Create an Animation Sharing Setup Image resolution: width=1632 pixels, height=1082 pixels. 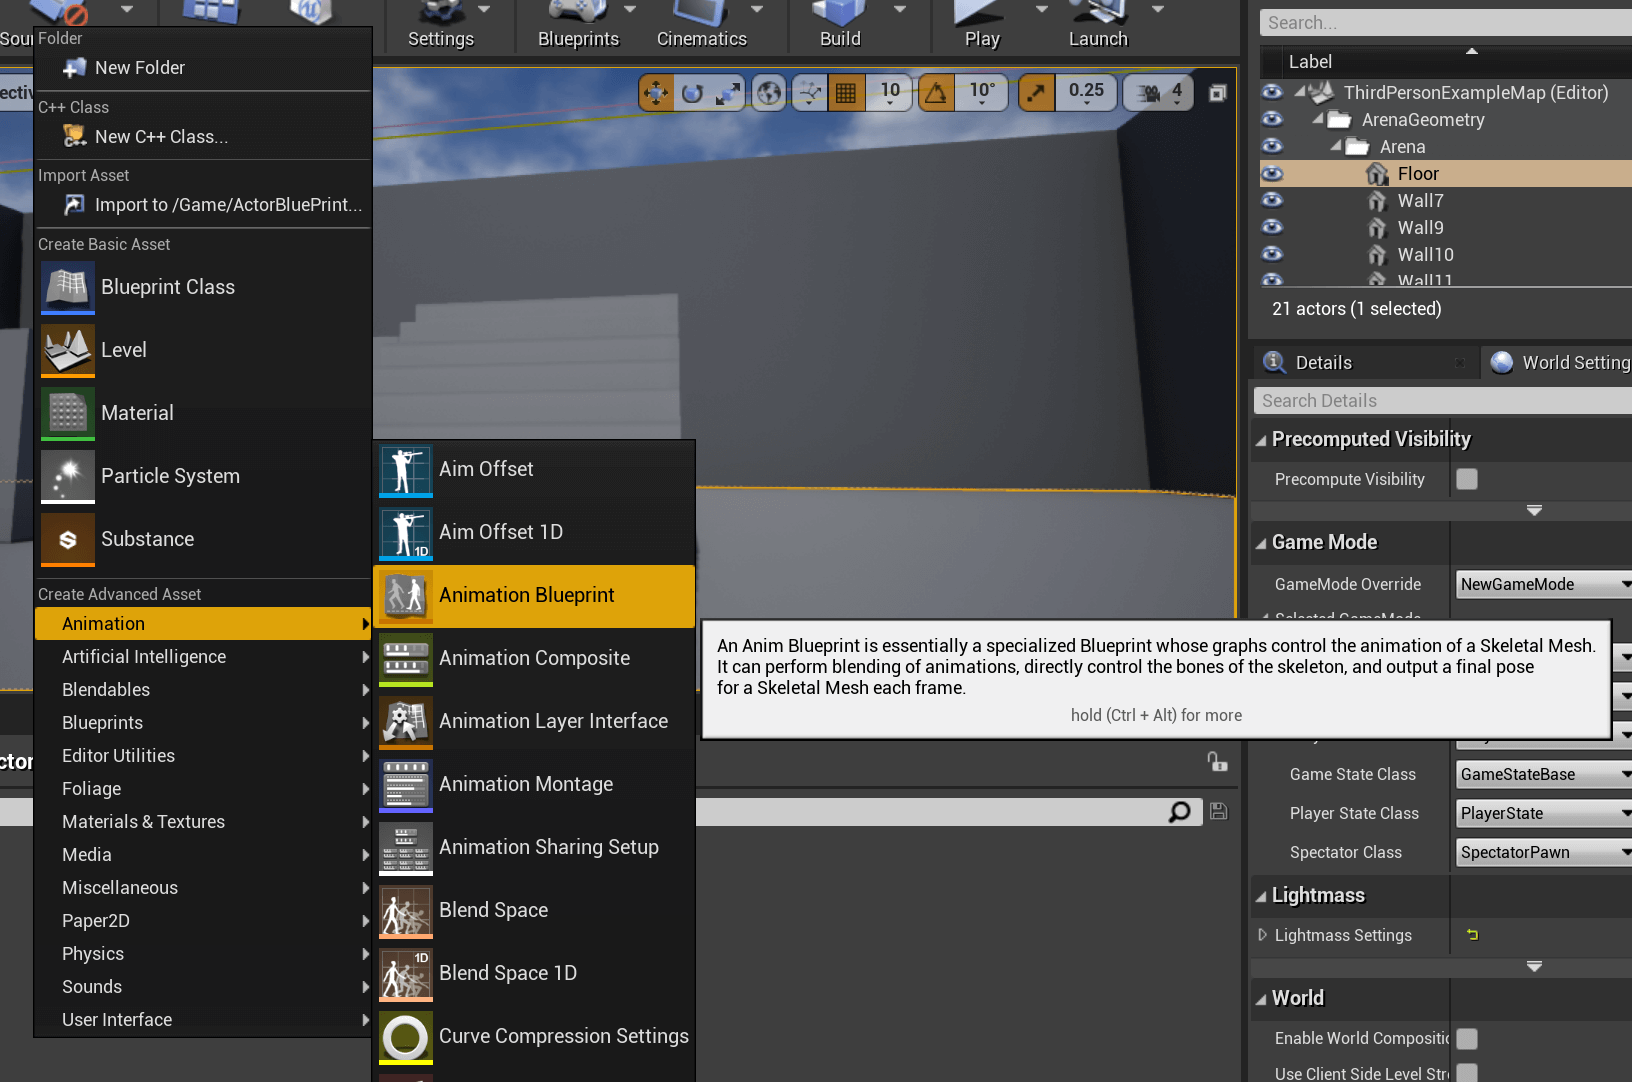pyautogui.click(x=534, y=847)
